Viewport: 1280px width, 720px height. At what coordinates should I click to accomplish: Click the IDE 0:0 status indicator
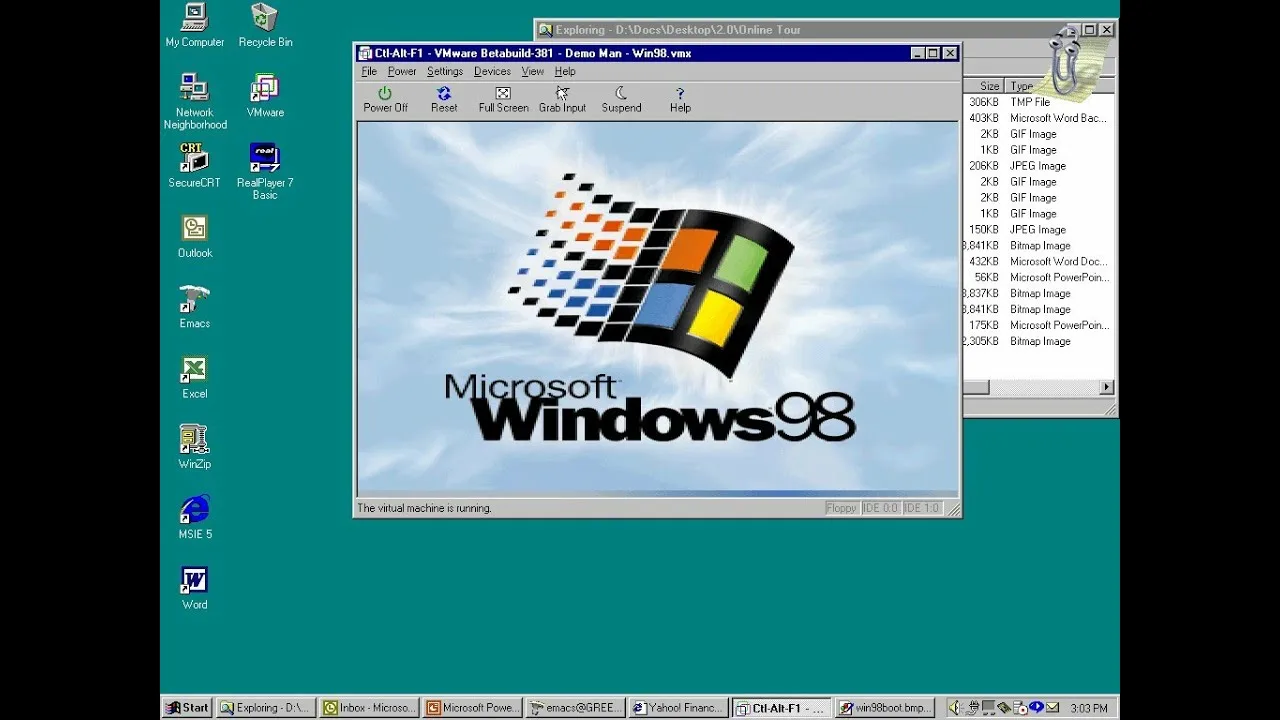pyautogui.click(x=880, y=508)
